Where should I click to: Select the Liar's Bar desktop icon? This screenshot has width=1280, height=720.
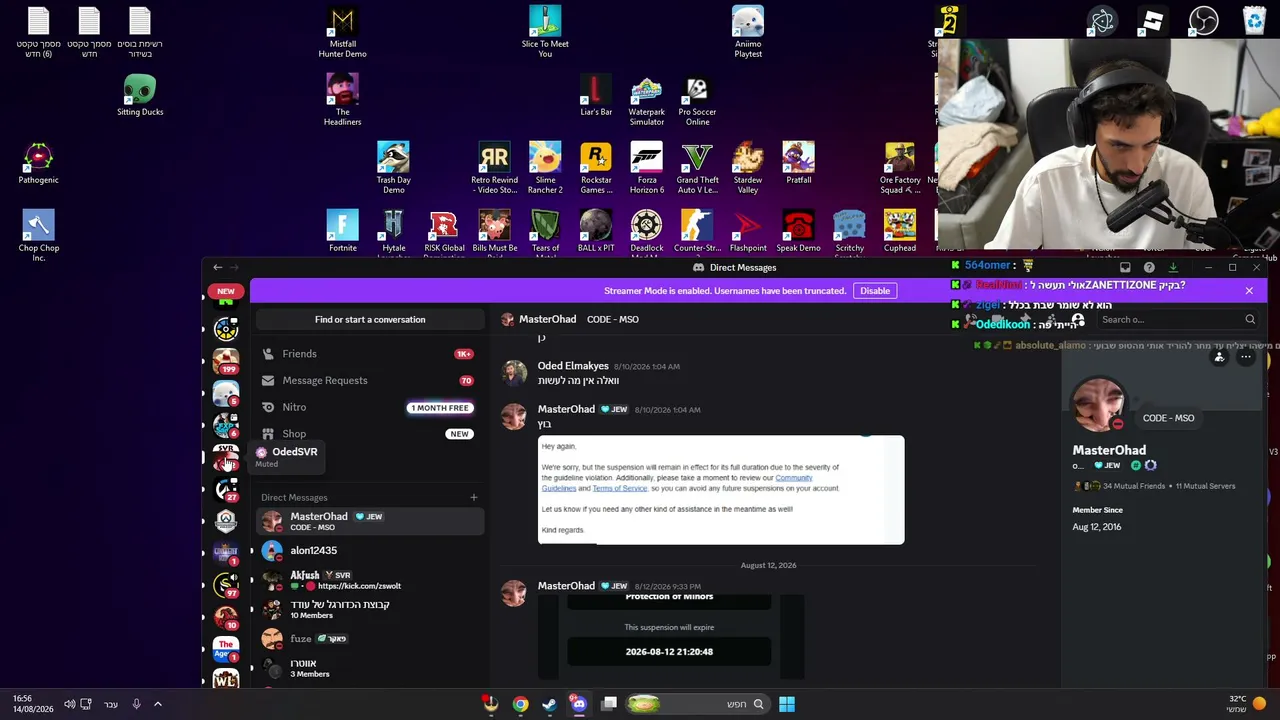click(x=596, y=96)
